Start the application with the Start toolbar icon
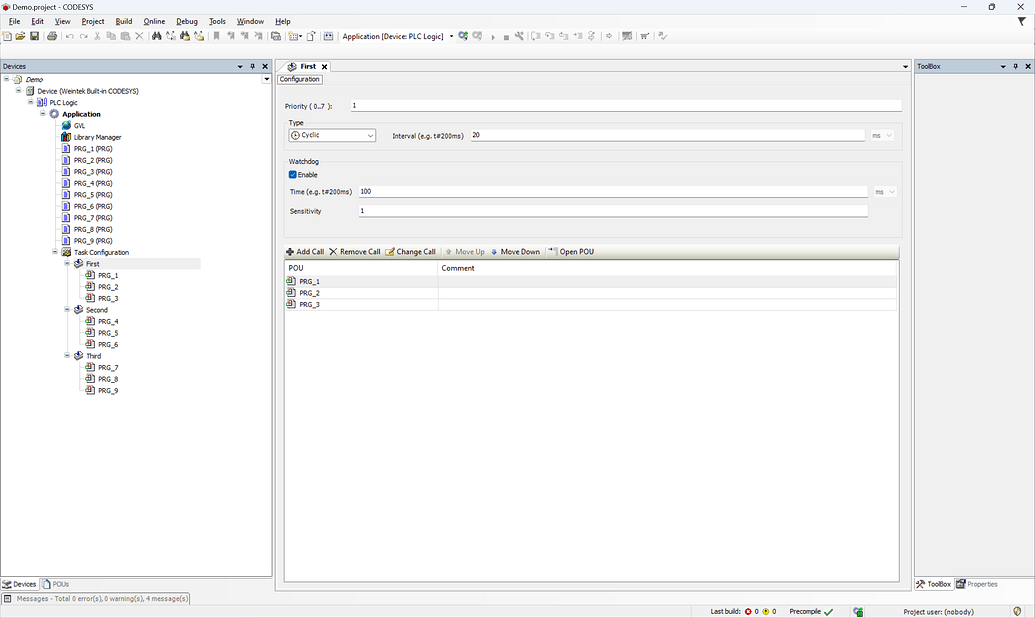Image resolution: width=1035 pixels, height=618 pixels. pyautogui.click(x=493, y=36)
